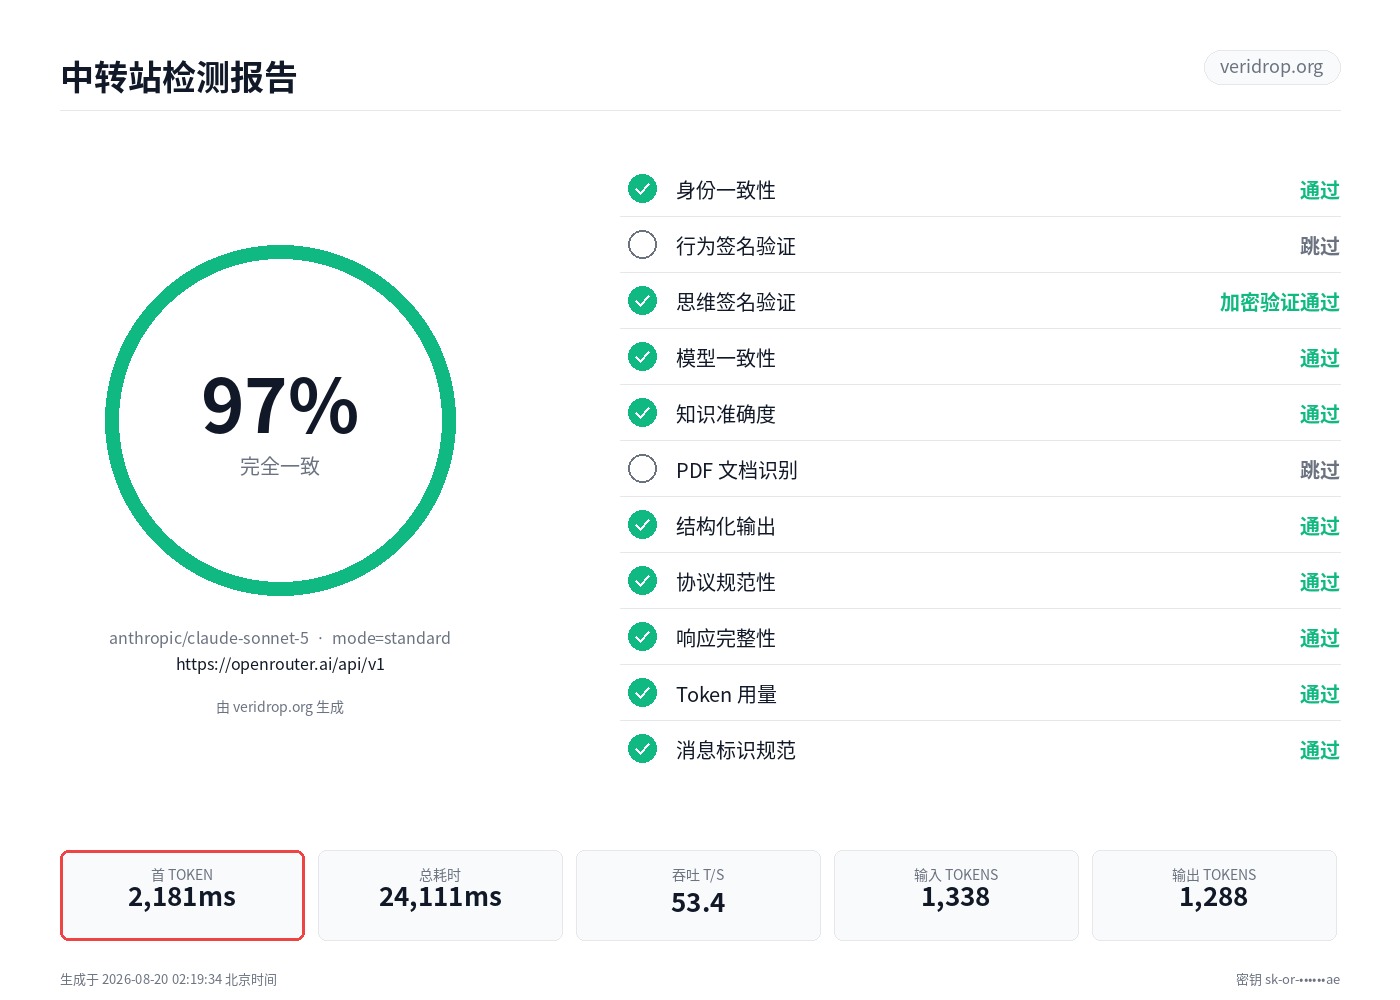Select the check icon next to 响应完整性
Screen dimensions: 1400x1000
pos(642,637)
